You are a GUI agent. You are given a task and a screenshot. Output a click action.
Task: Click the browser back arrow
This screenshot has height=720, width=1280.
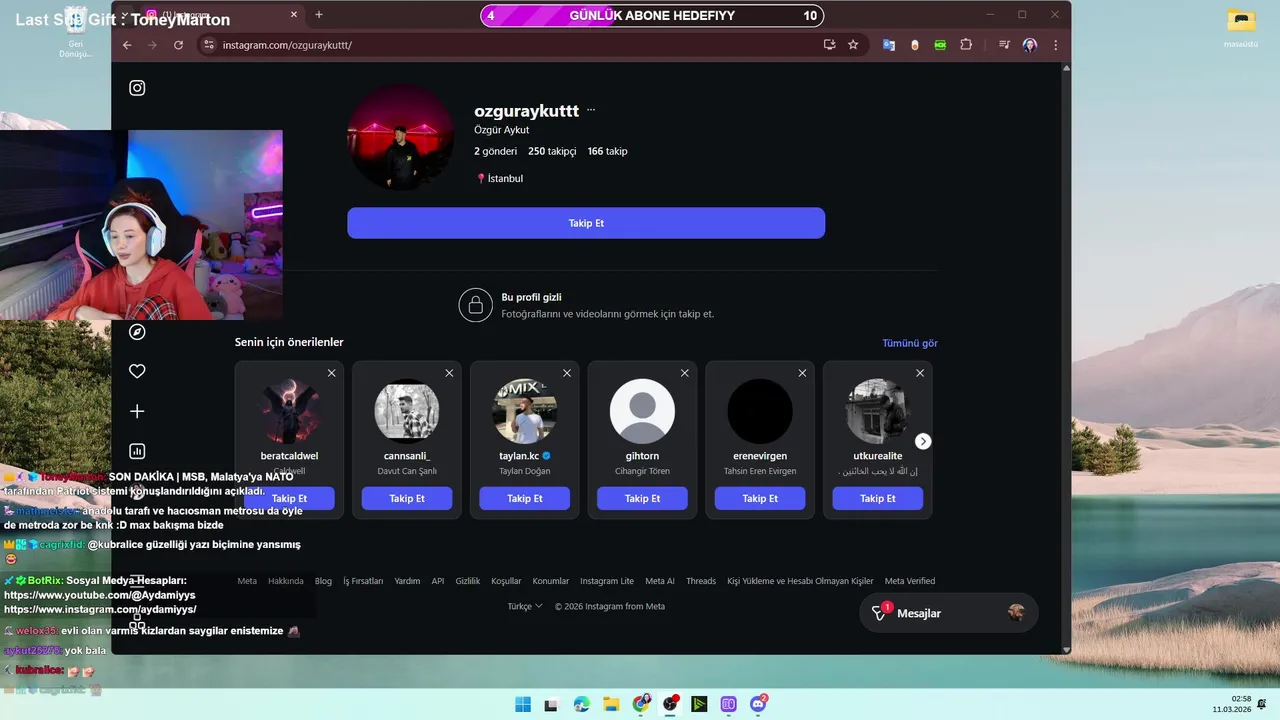[127, 45]
